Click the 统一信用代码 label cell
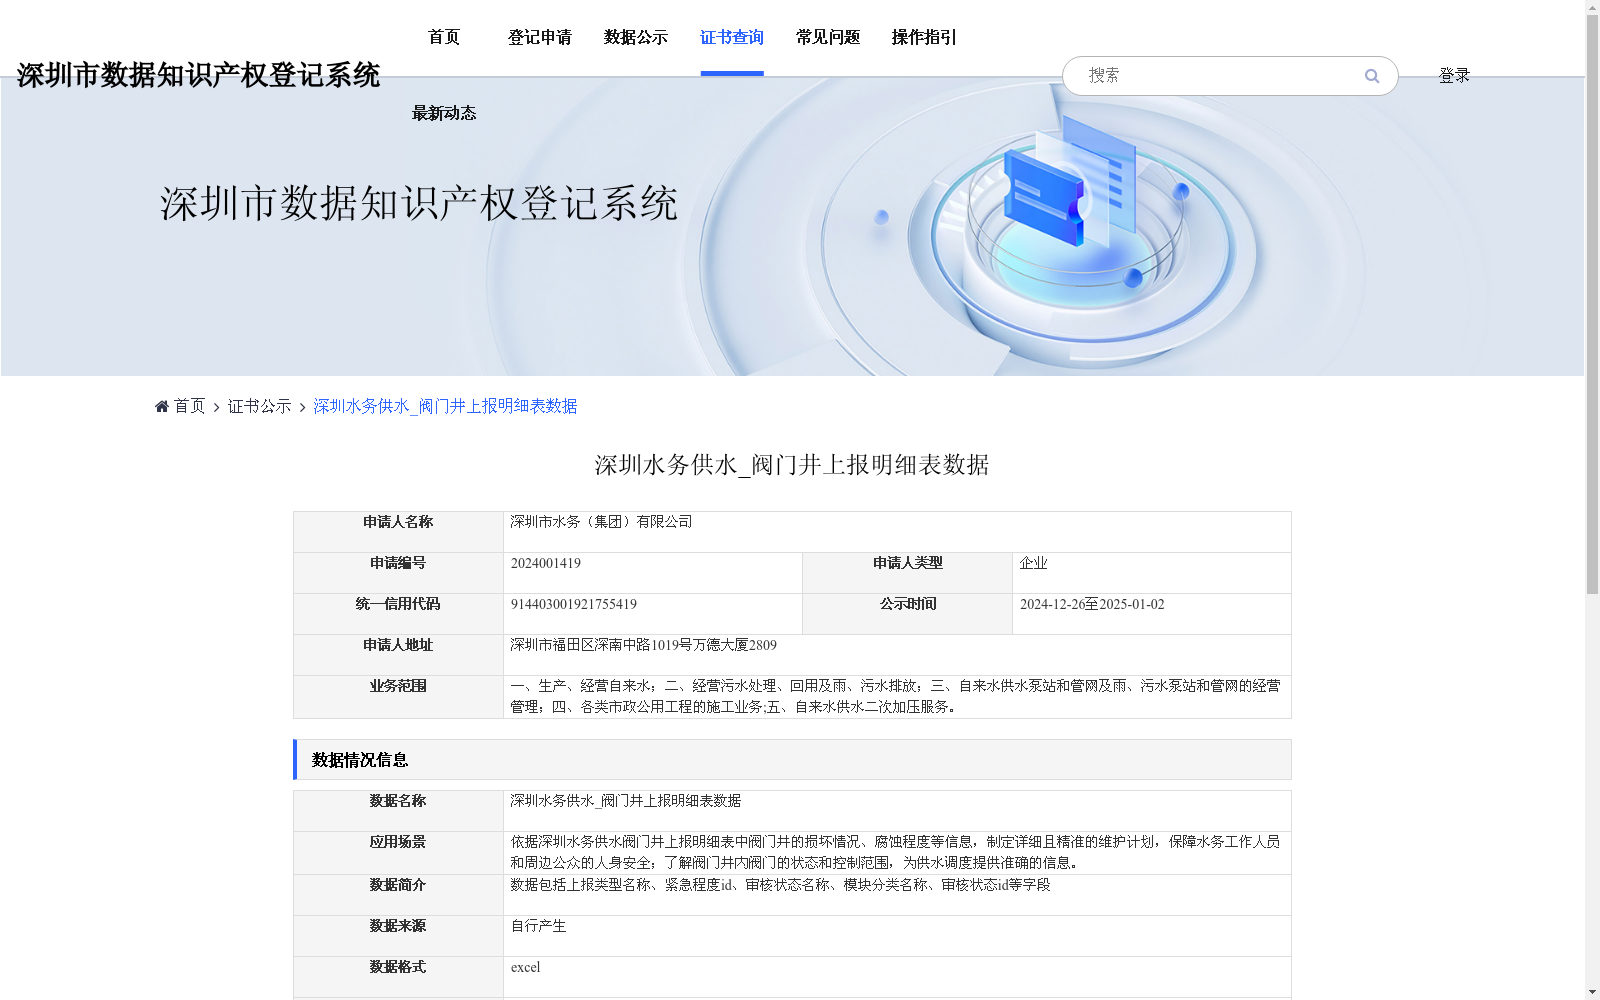The image size is (1600, 1000). click(x=398, y=614)
